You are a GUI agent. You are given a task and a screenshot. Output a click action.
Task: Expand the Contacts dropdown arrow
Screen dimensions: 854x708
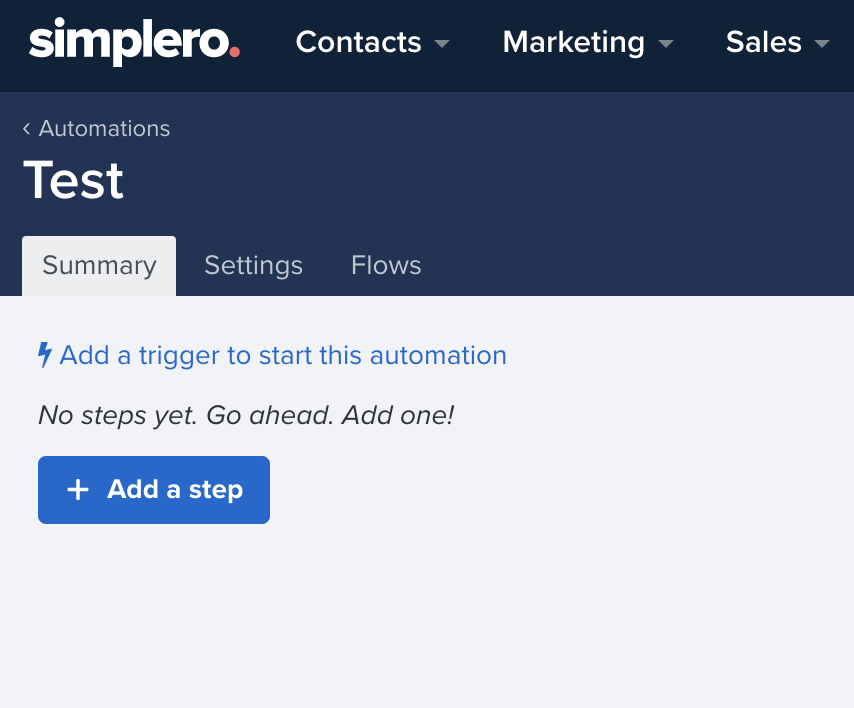(442, 43)
